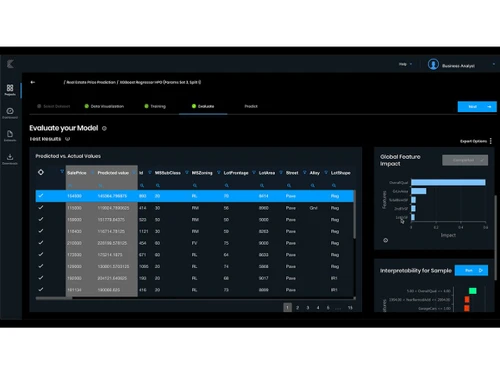Click info icon beside Evaluate your Model
500x375 pixels.
[x=104, y=128]
